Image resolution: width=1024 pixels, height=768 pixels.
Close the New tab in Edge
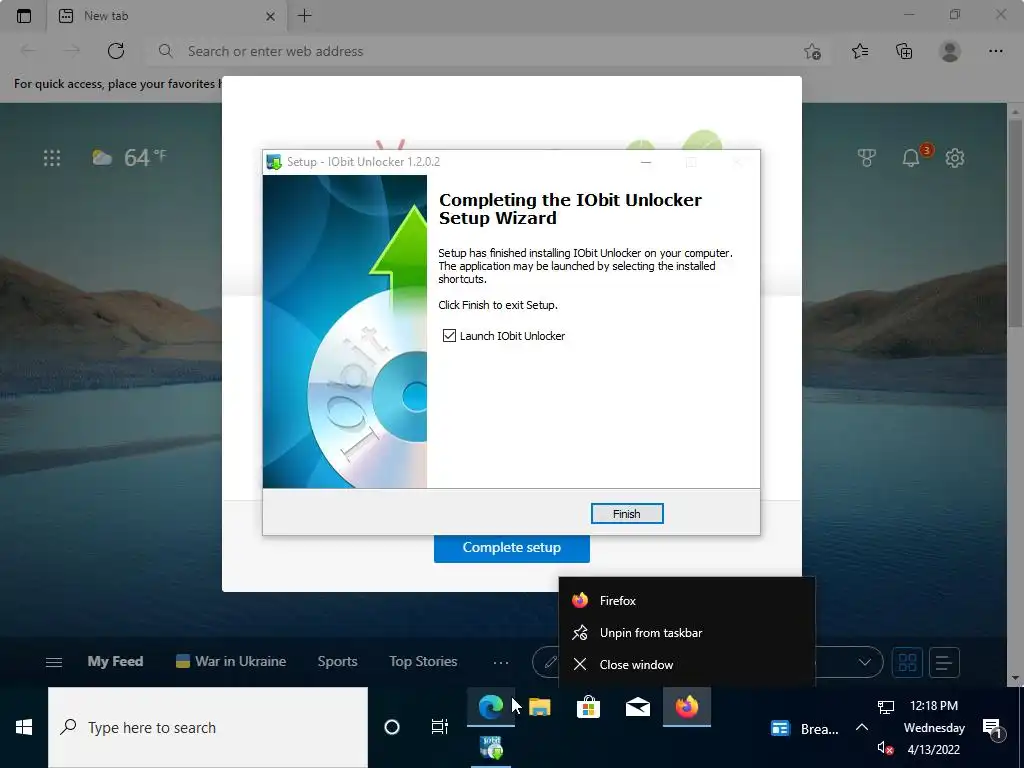click(270, 16)
